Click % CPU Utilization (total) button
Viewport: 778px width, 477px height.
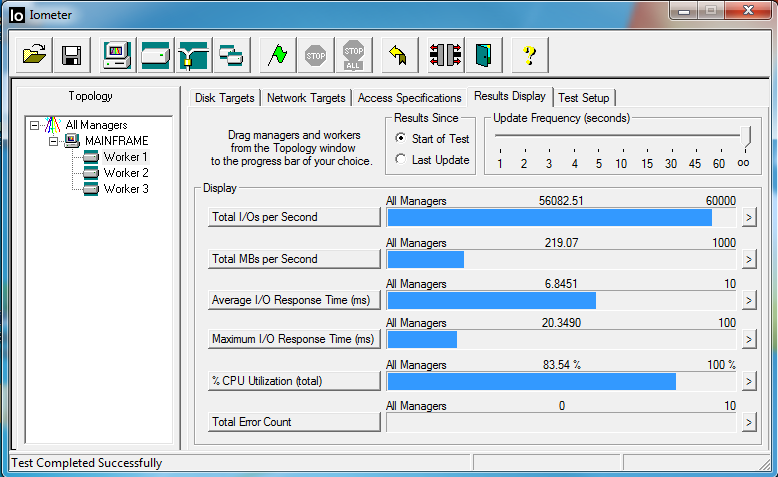tap(294, 381)
